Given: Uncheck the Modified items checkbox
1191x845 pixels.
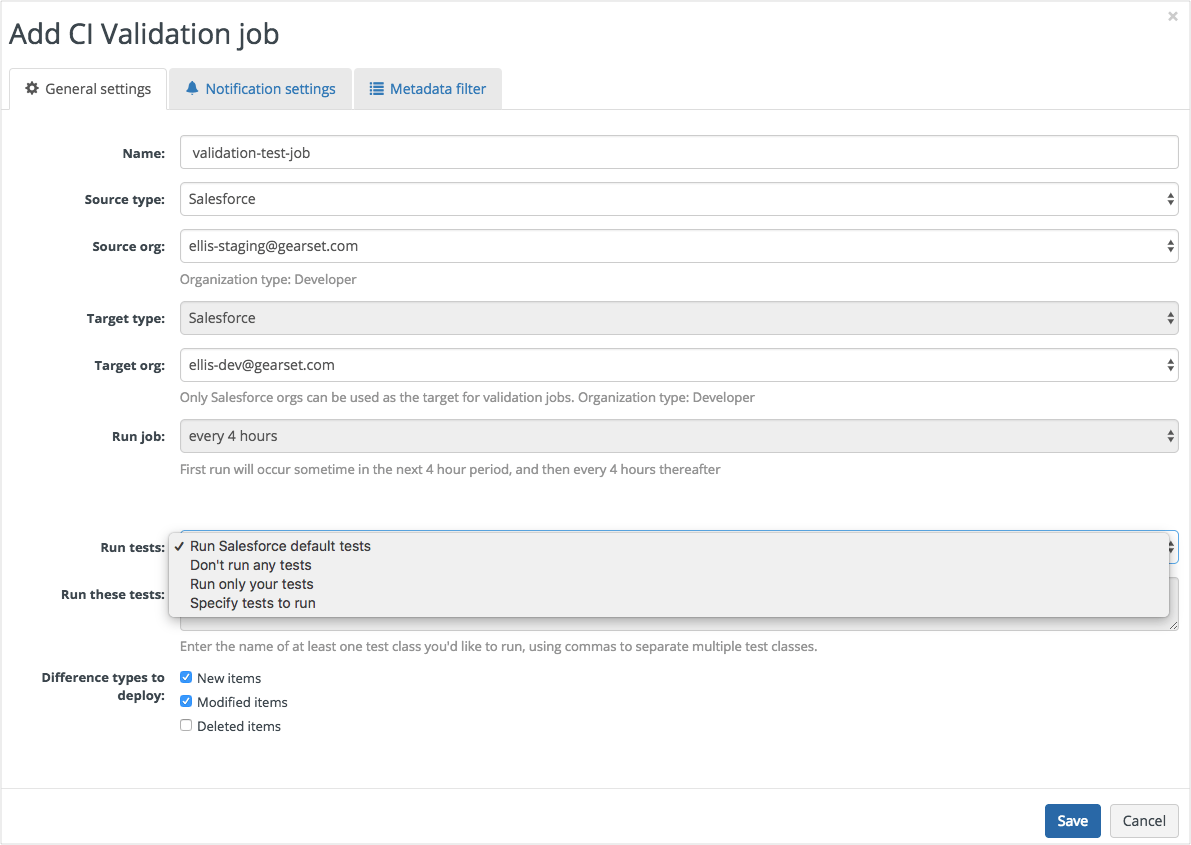Looking at the screenshot, I should [186, 702].
